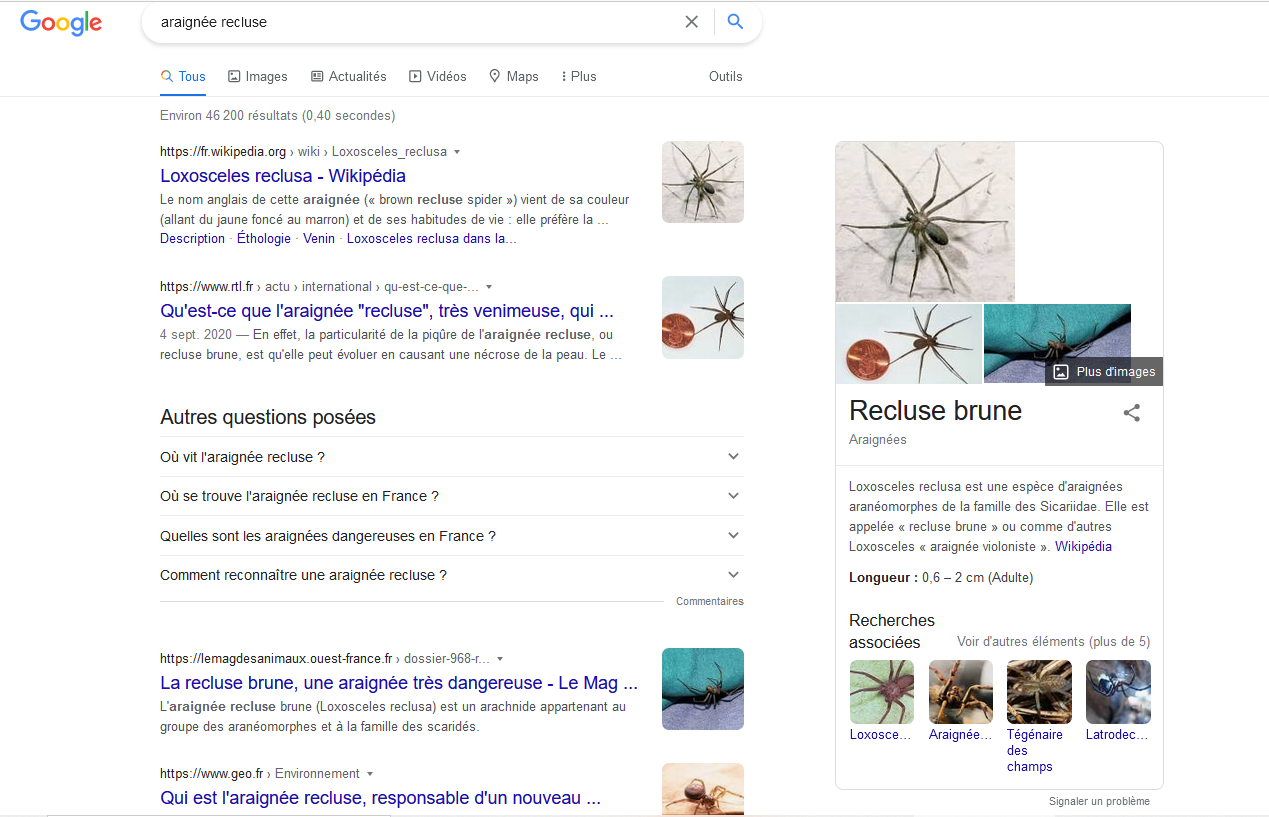Open dropdown arrow next to rtl.fr URL
This screenshot has height=817, width=1269.
[x=489, y=287]
